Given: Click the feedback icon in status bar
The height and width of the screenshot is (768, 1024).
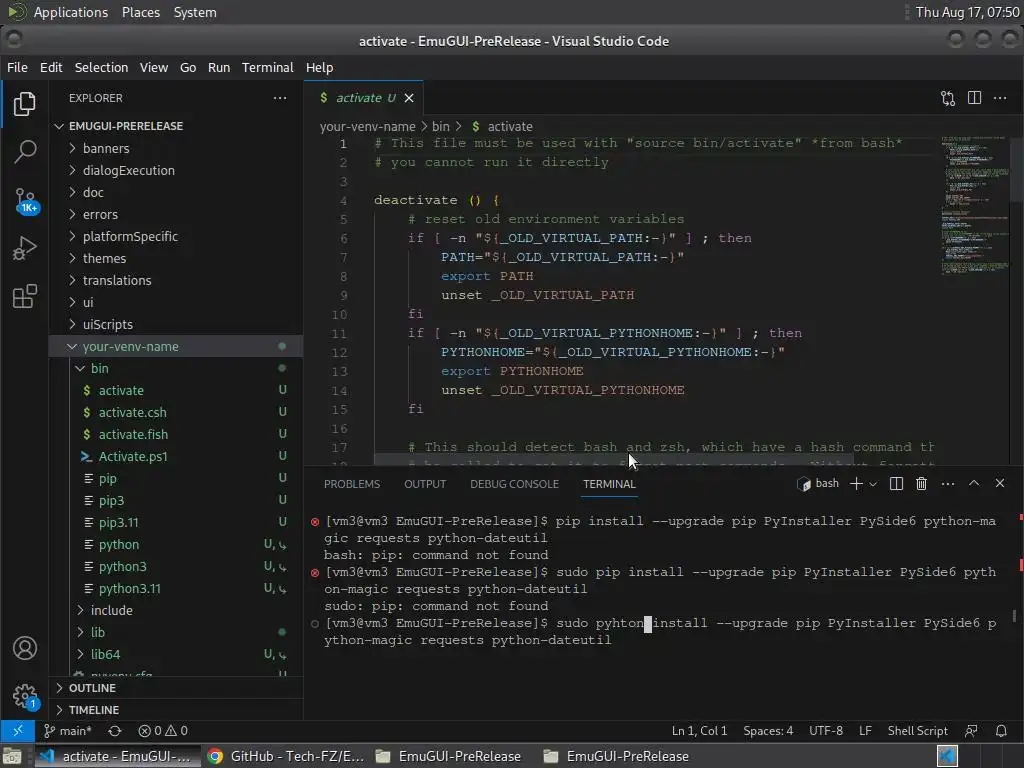Looking at the screenshot, I should (971, 731).
